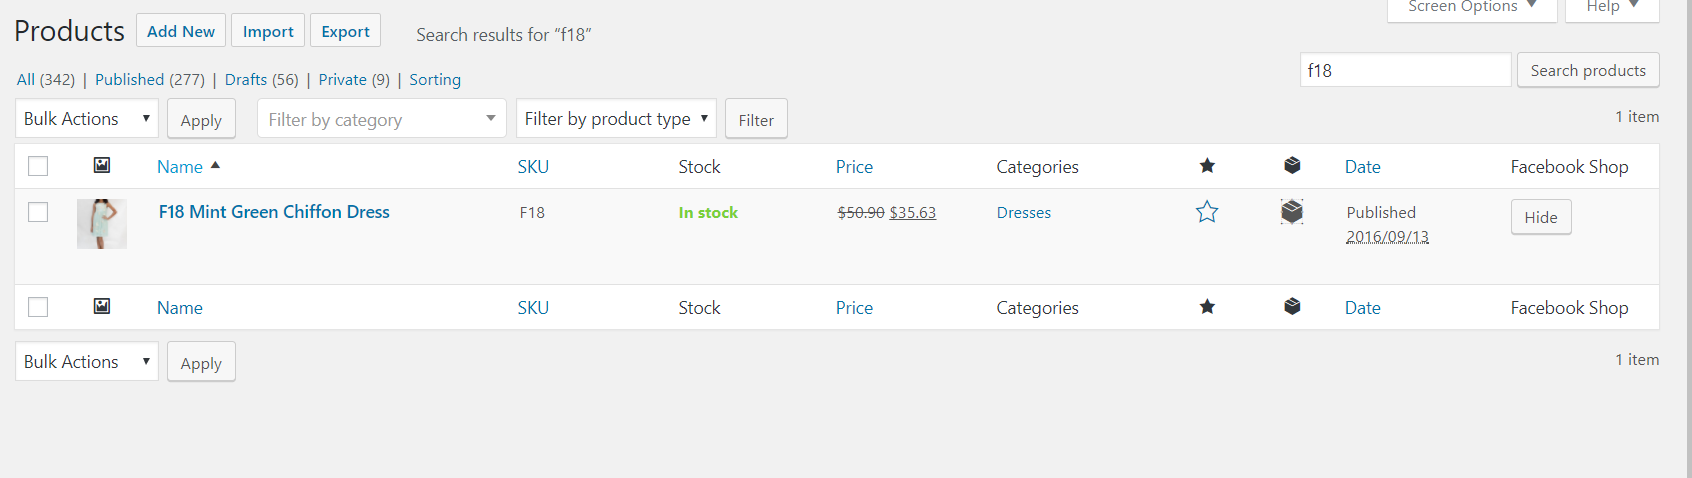Tick the select-all checkbox in header row
Image resolution: width=1692 pixels, height=478 pixels.
38,166
